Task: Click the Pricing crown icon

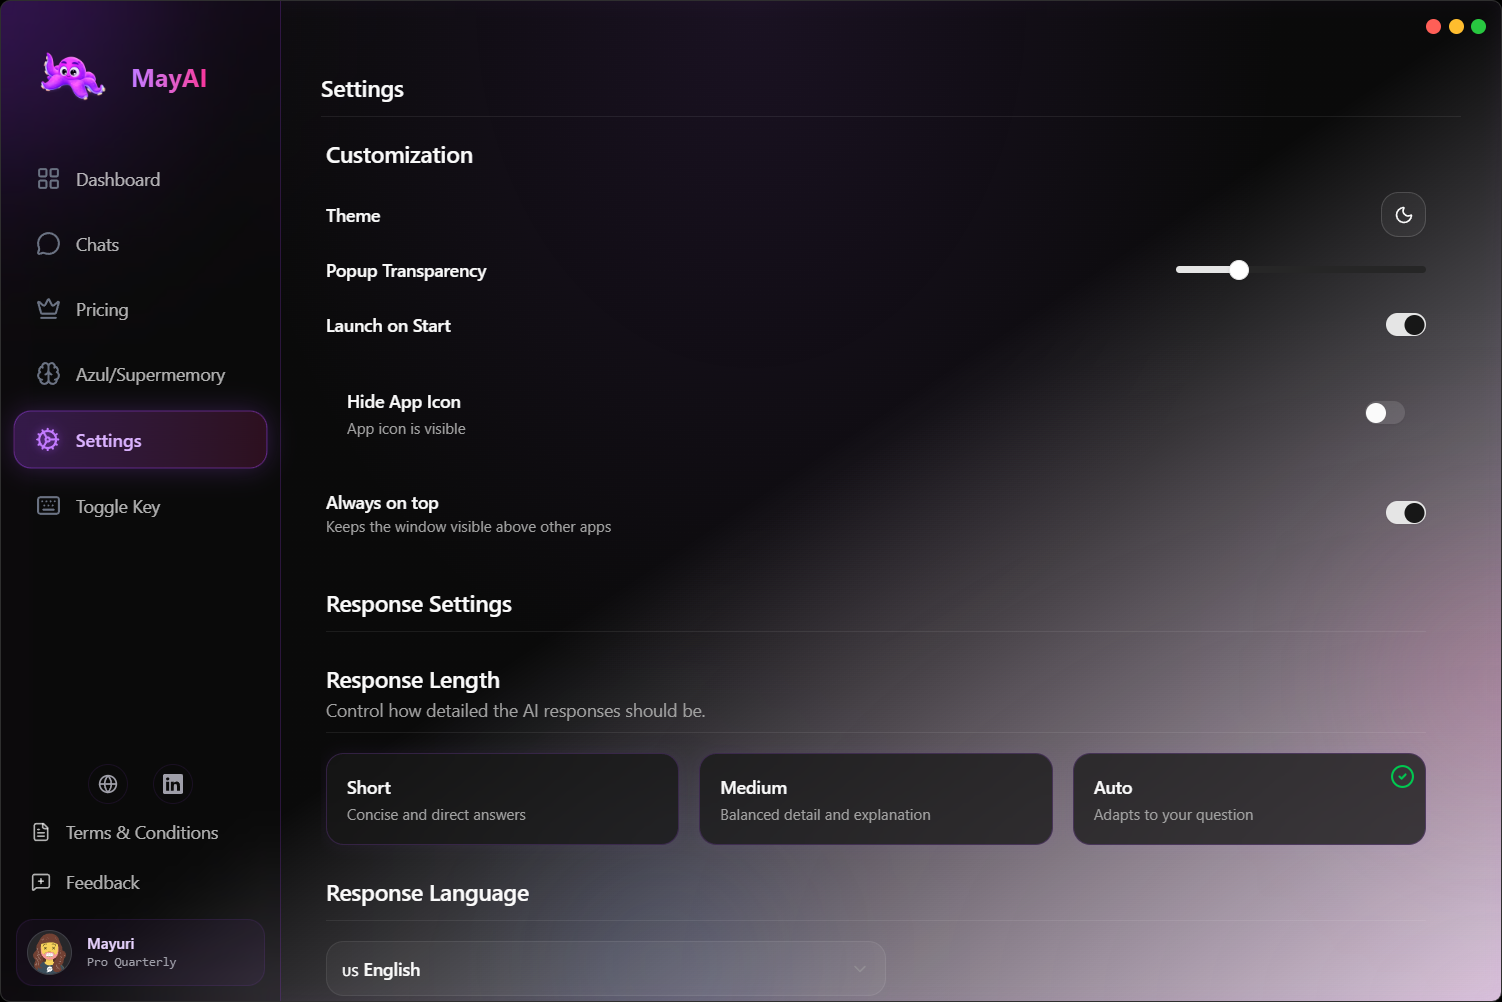Action: (48, 309)
